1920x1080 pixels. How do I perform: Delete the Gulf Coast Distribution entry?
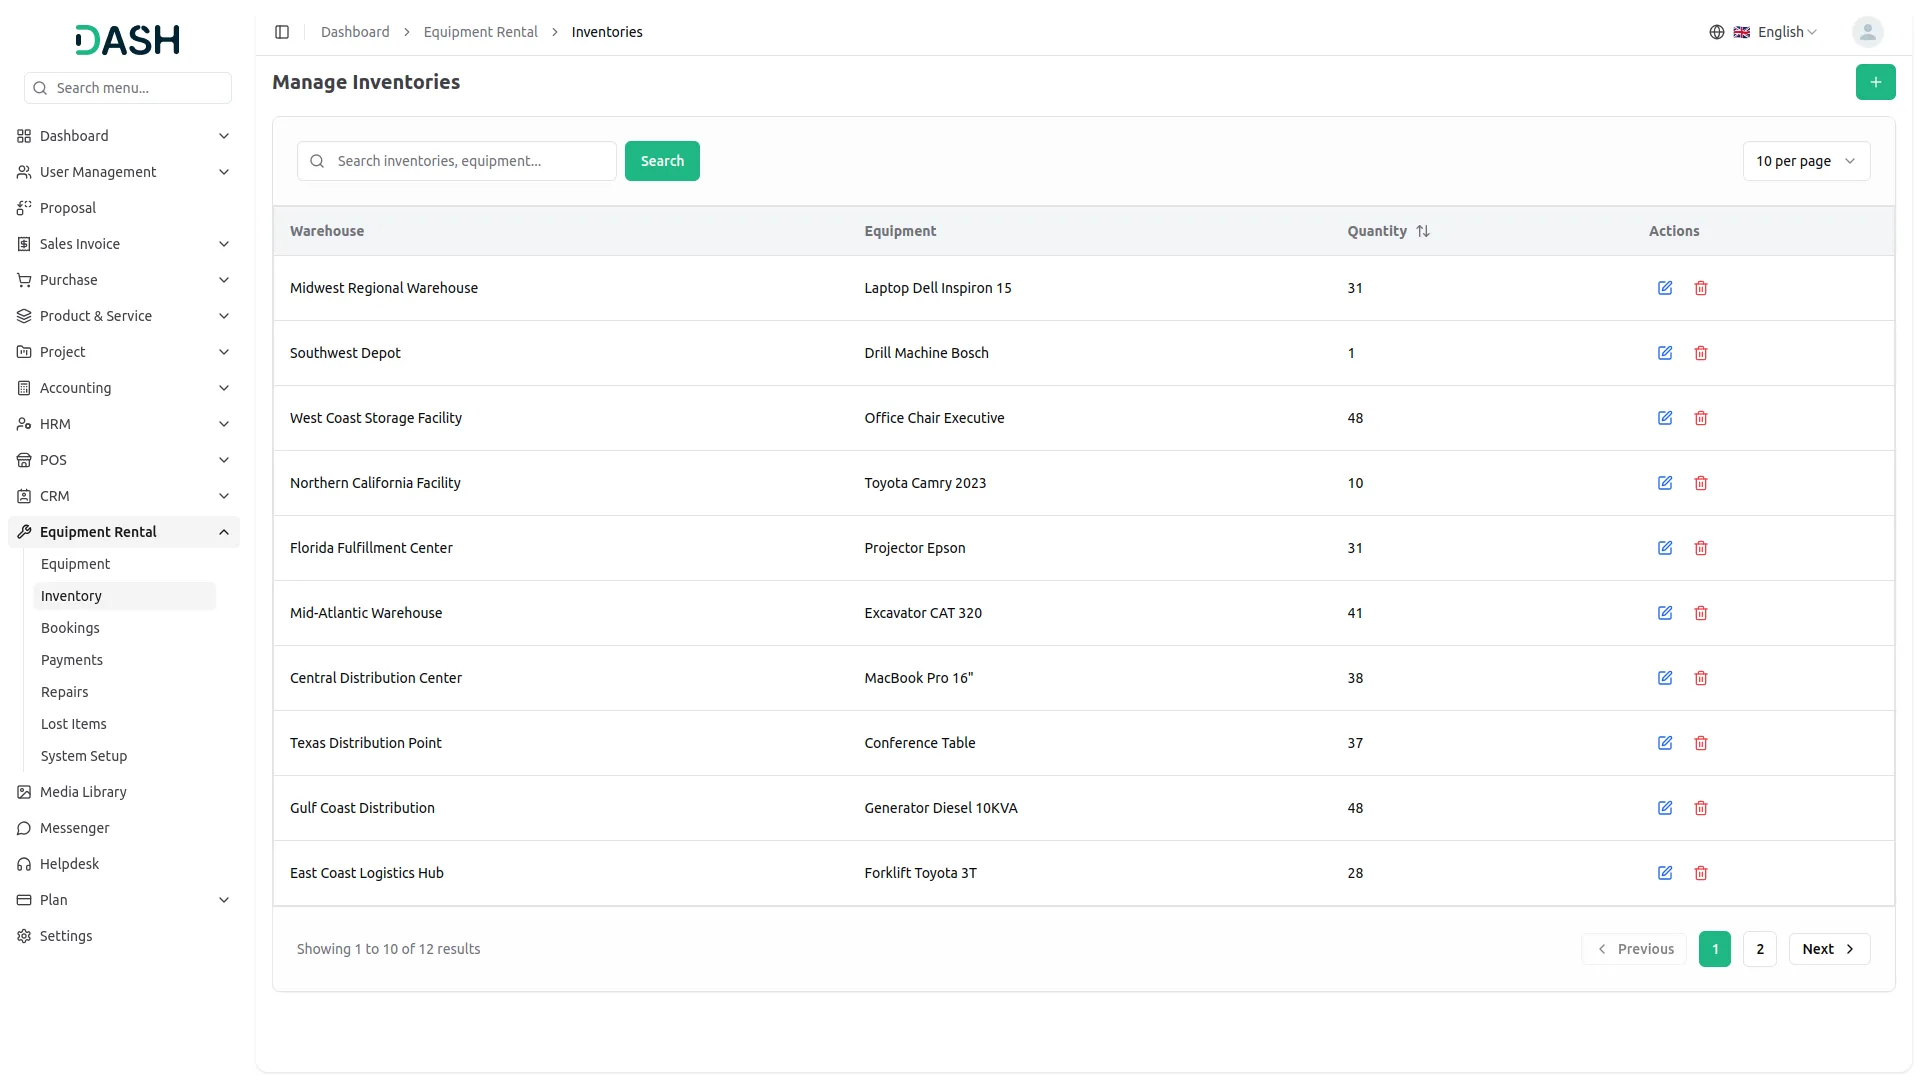click(1701, 808)
